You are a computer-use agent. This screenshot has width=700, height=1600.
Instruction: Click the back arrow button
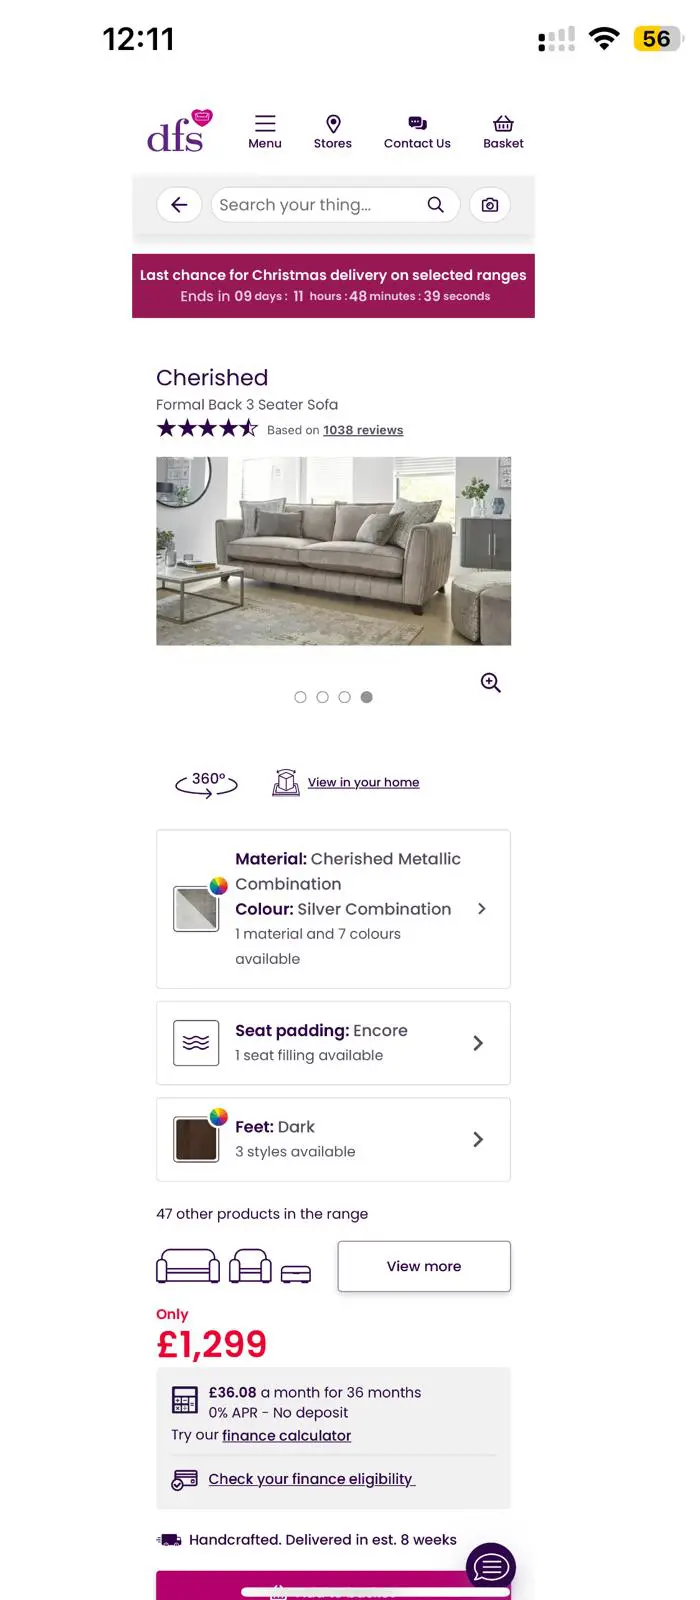click(179, 205)
